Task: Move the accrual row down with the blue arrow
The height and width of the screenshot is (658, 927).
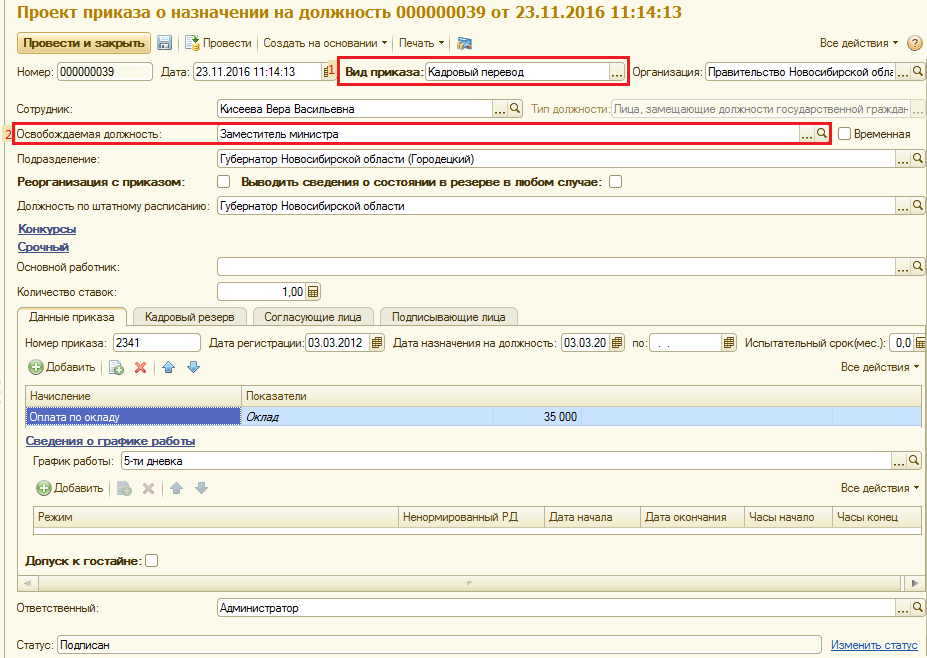Action: tap(193, 367)
